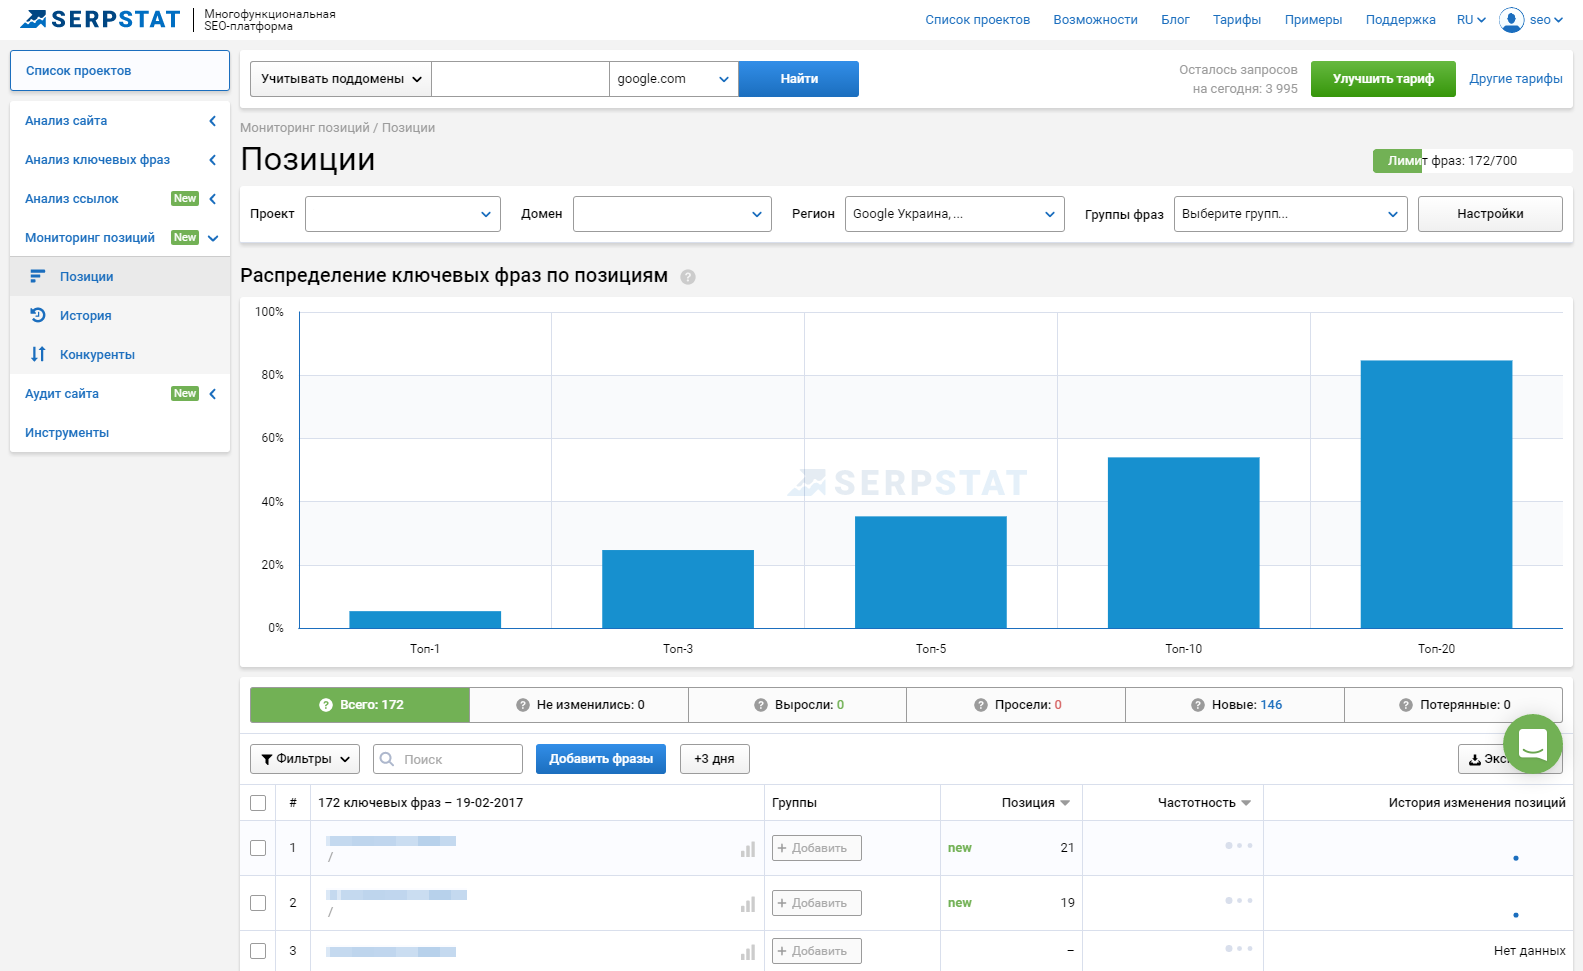Image resolution: width=1583 pixels, height=971 pixels.
Task: Click the question icon in Новые counter
Action: (1197, 705)
